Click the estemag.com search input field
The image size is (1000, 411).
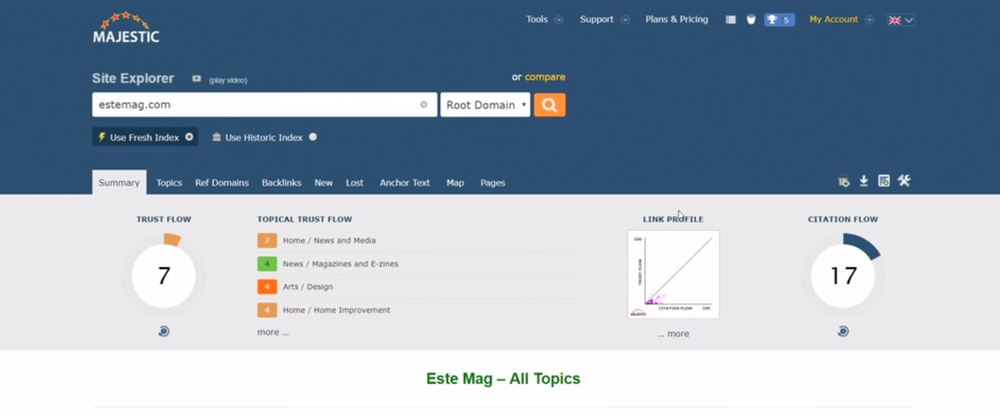(x=265, y=105)
